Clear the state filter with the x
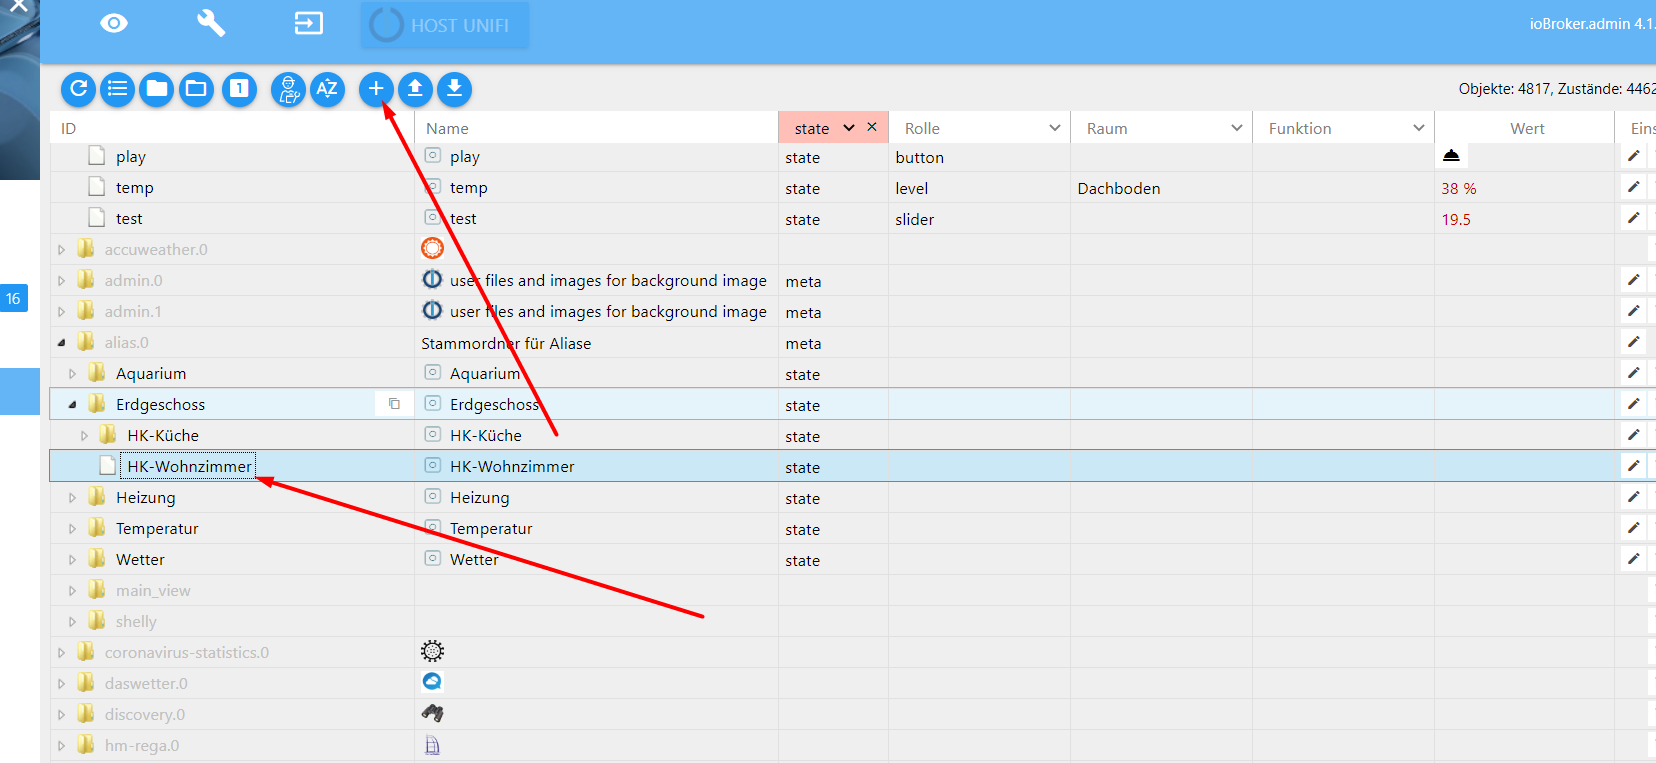This screenshot has height=763, width=1656. [872, 127]
